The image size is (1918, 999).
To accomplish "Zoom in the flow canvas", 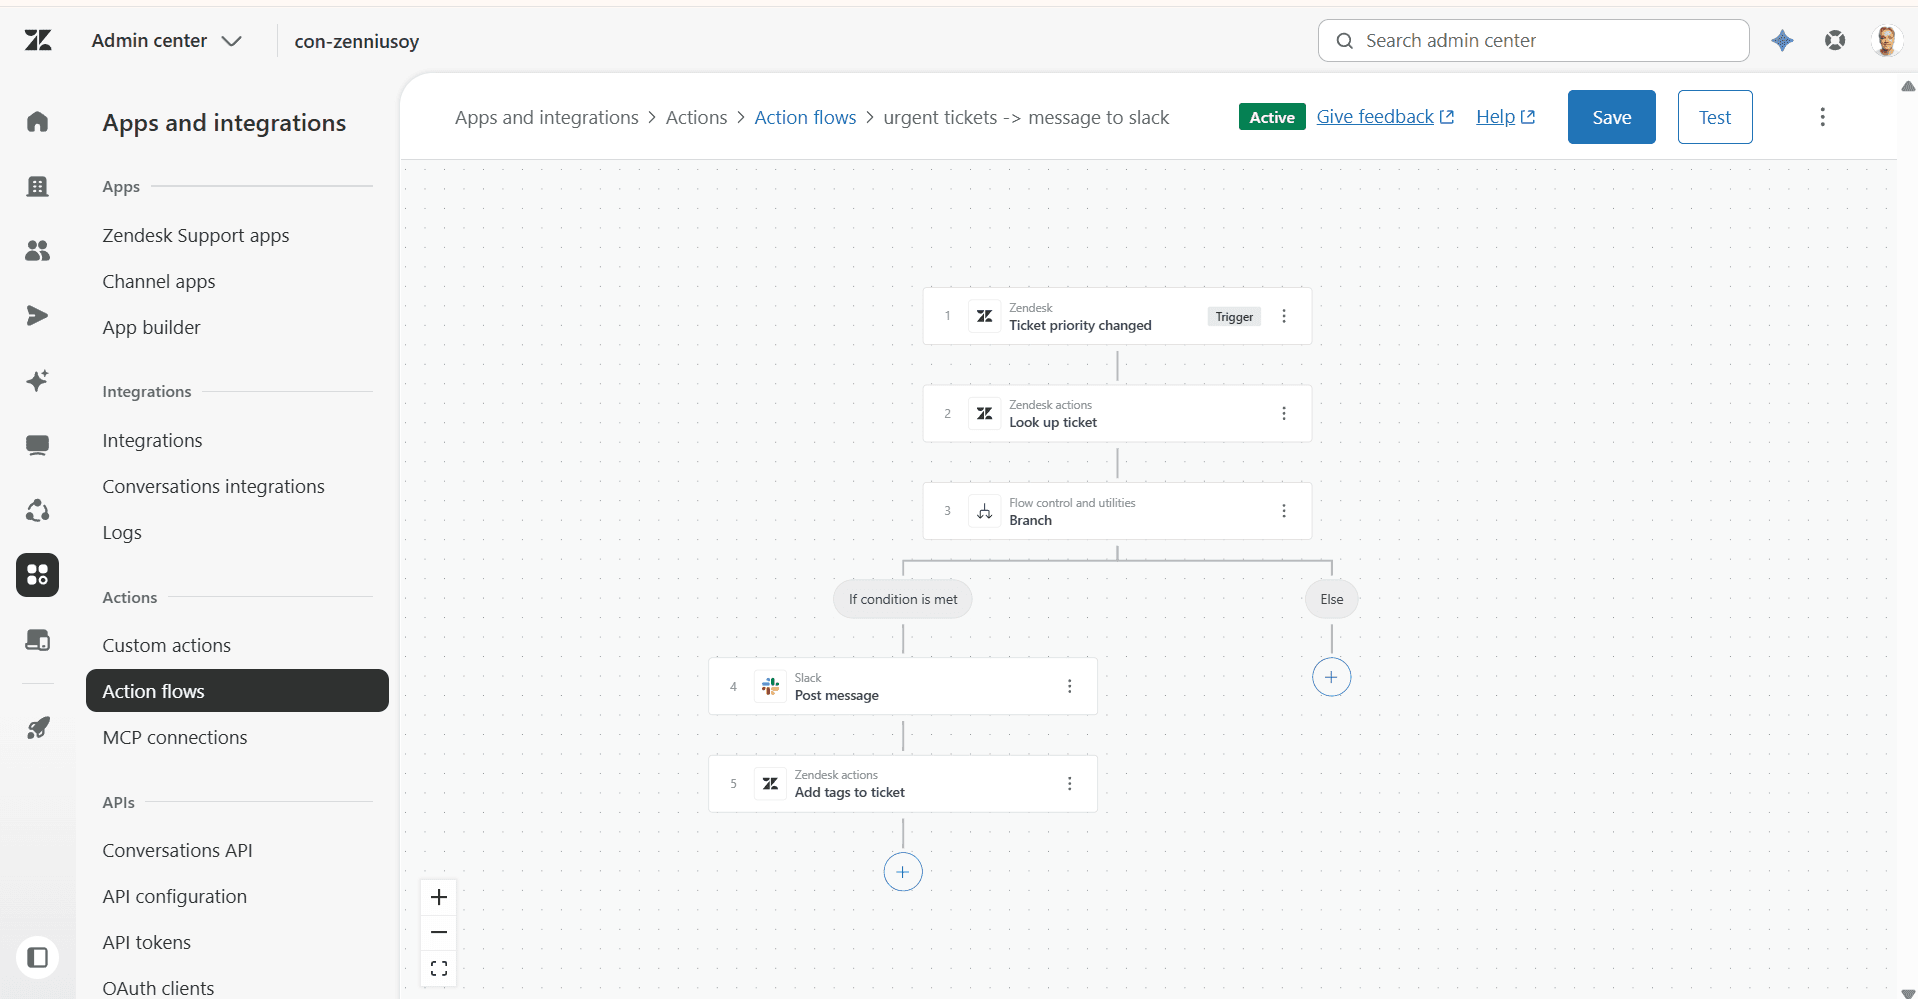I will [x=439, y=897].
